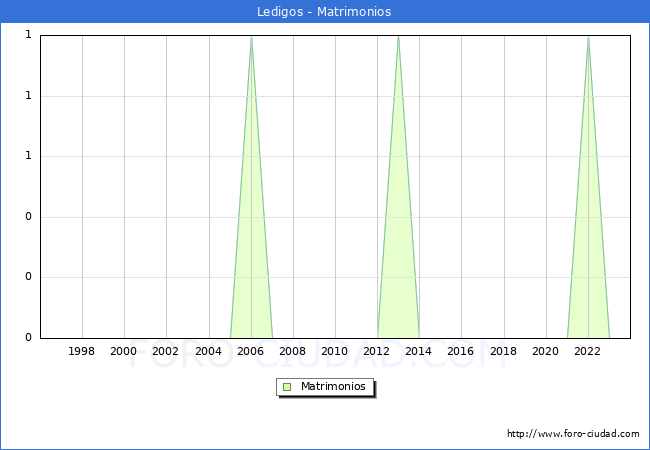Click the Matrimonios legend label
The width and height of the screenshot is (650, 450).
(333, 386)
